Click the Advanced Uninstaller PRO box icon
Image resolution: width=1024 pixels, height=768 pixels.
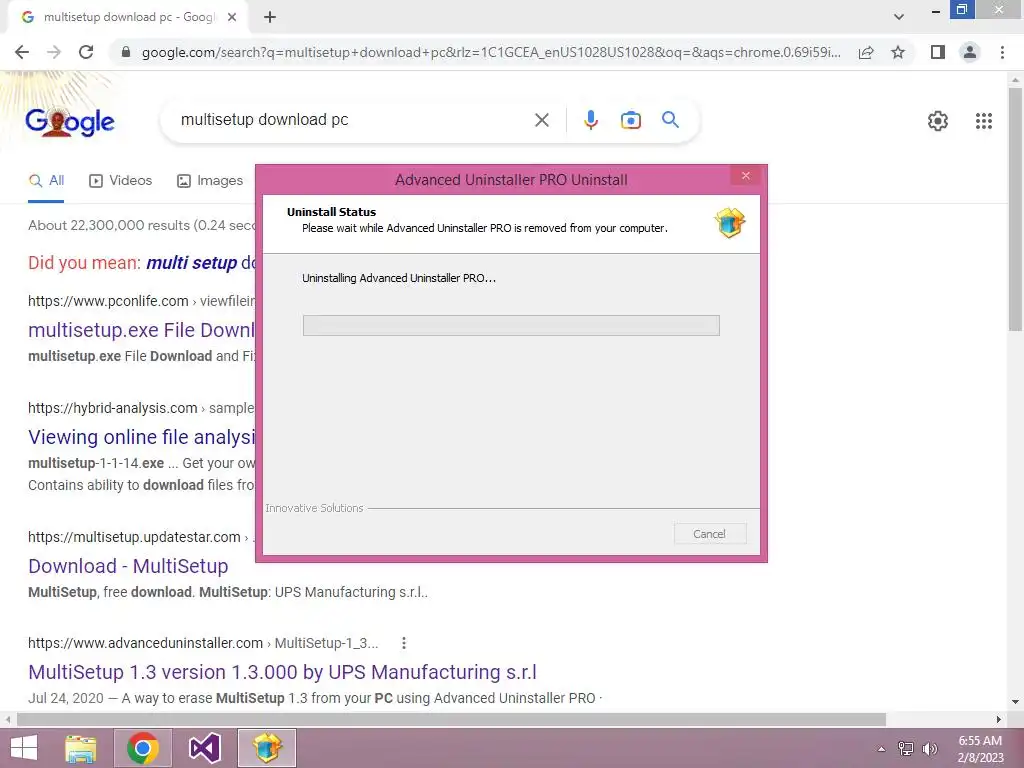[x=729, y=223]
